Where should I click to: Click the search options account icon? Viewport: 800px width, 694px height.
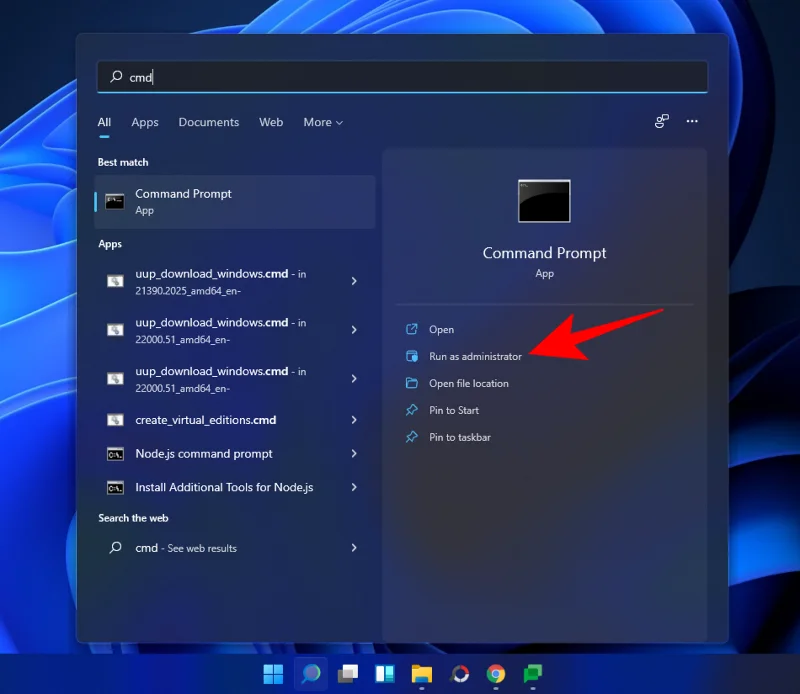(x=661, y=121)
